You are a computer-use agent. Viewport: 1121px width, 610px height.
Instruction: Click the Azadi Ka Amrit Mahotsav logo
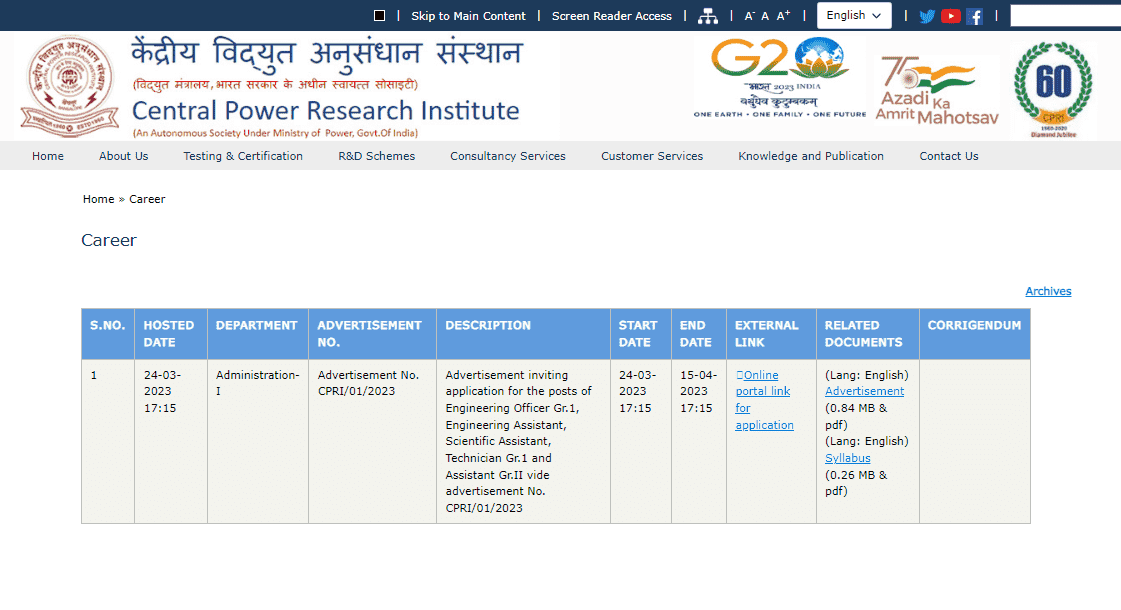(937, 90)
